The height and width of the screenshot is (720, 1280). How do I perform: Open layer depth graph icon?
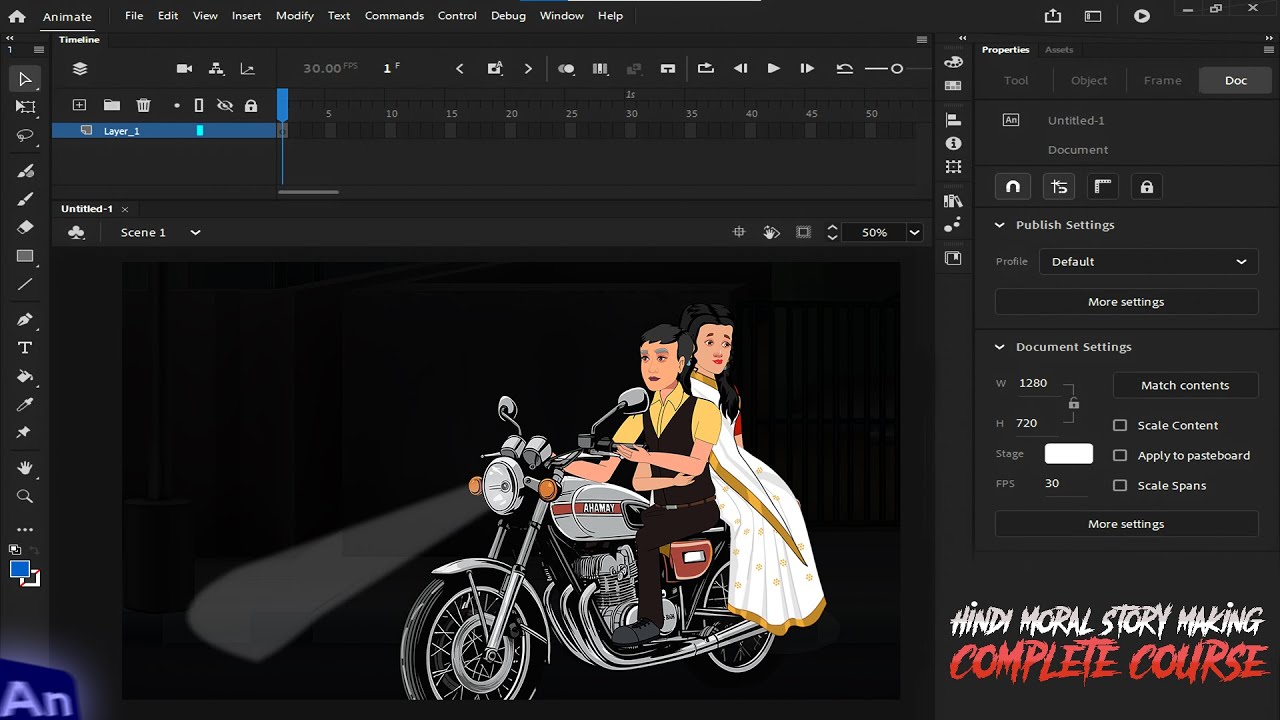click(x=247, y=68)
